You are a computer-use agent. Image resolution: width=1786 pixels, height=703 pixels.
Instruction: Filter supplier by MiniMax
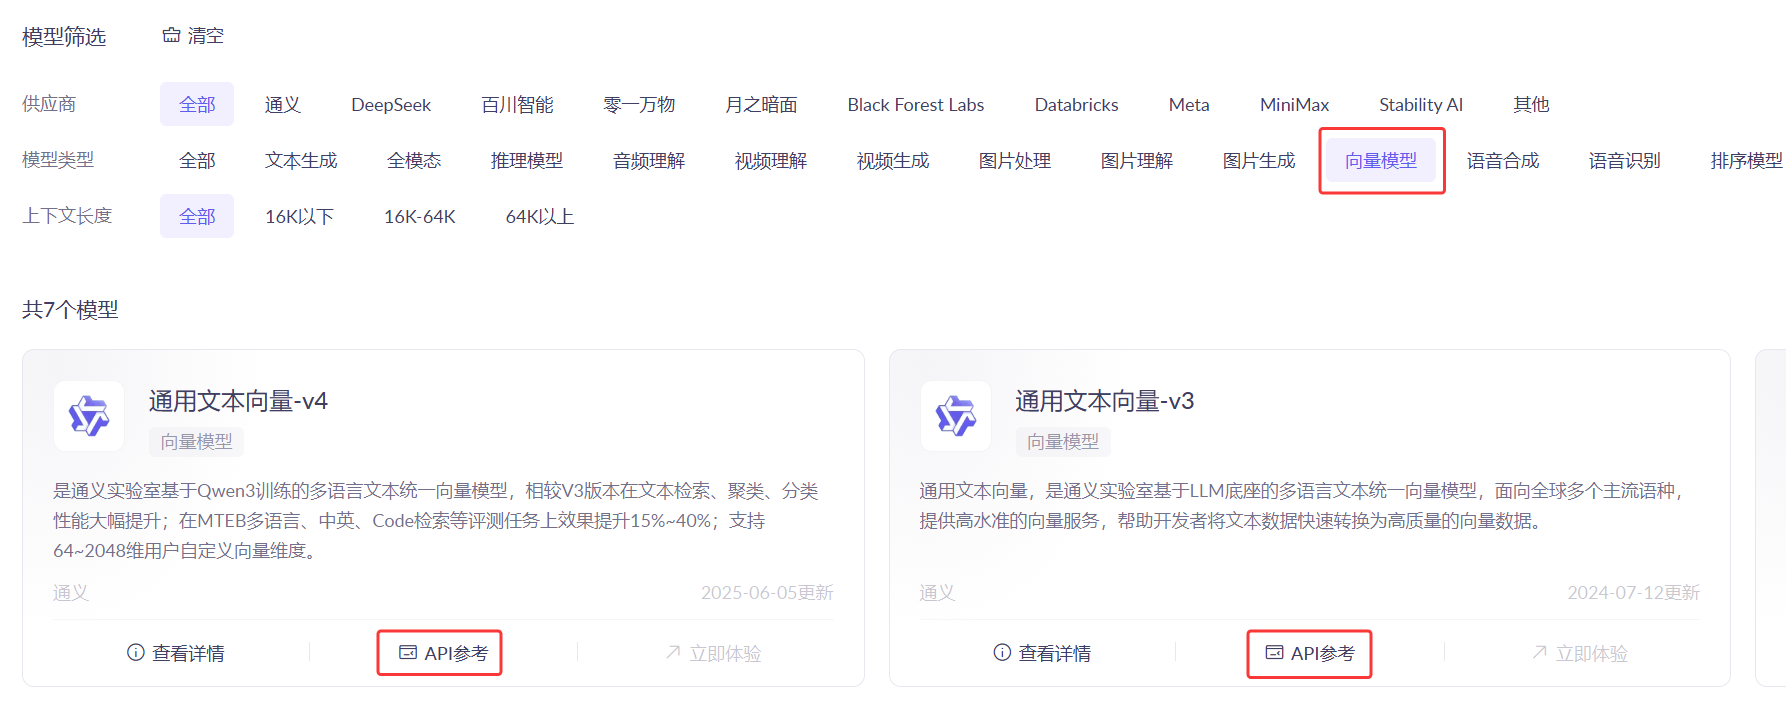(1295, 104)
